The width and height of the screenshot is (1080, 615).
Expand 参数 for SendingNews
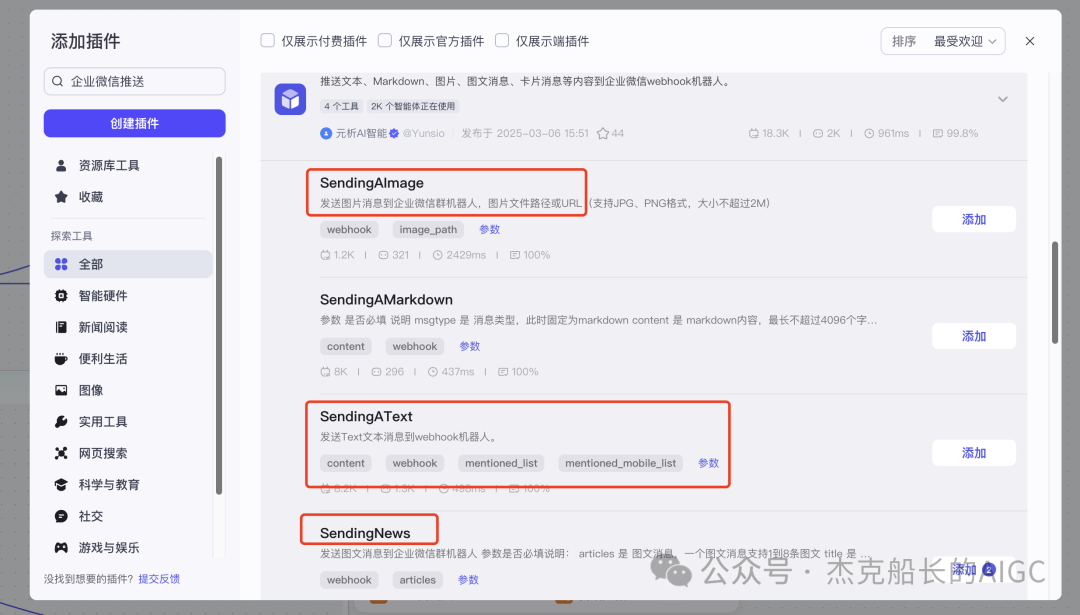(468, 580)
